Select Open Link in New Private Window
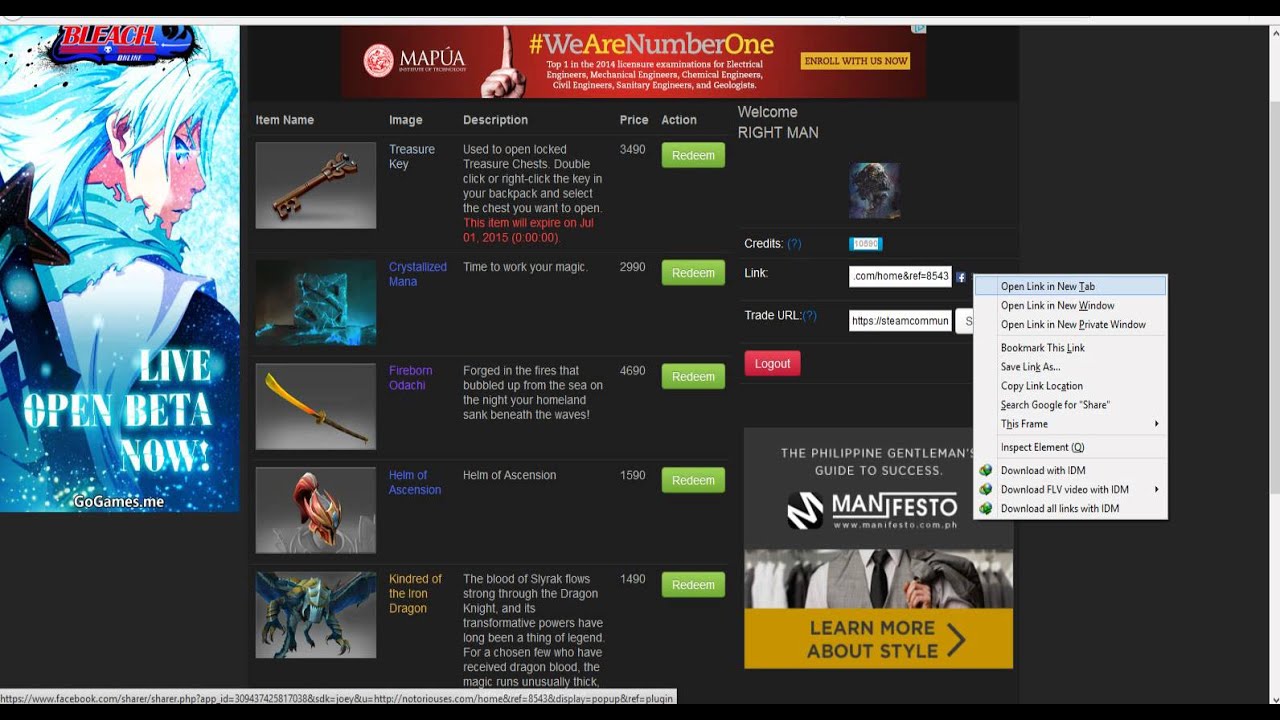This screenshot has width=1280, height=720. 1070,324
